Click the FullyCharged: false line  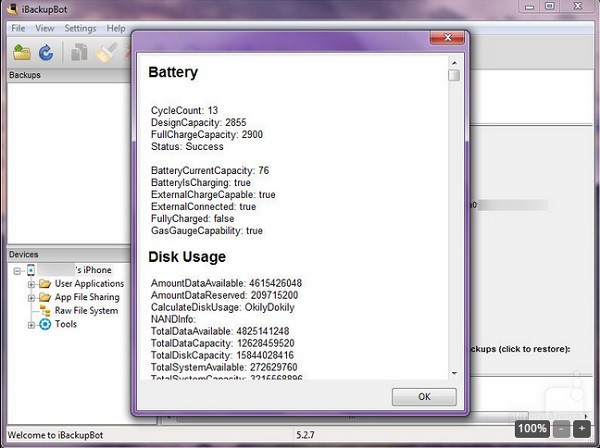click(192, 219)
